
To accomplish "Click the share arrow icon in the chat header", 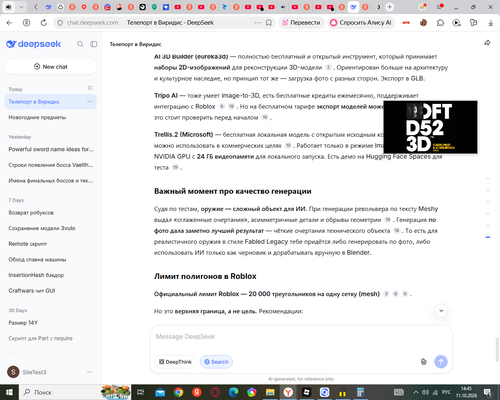I will [487, 43].
